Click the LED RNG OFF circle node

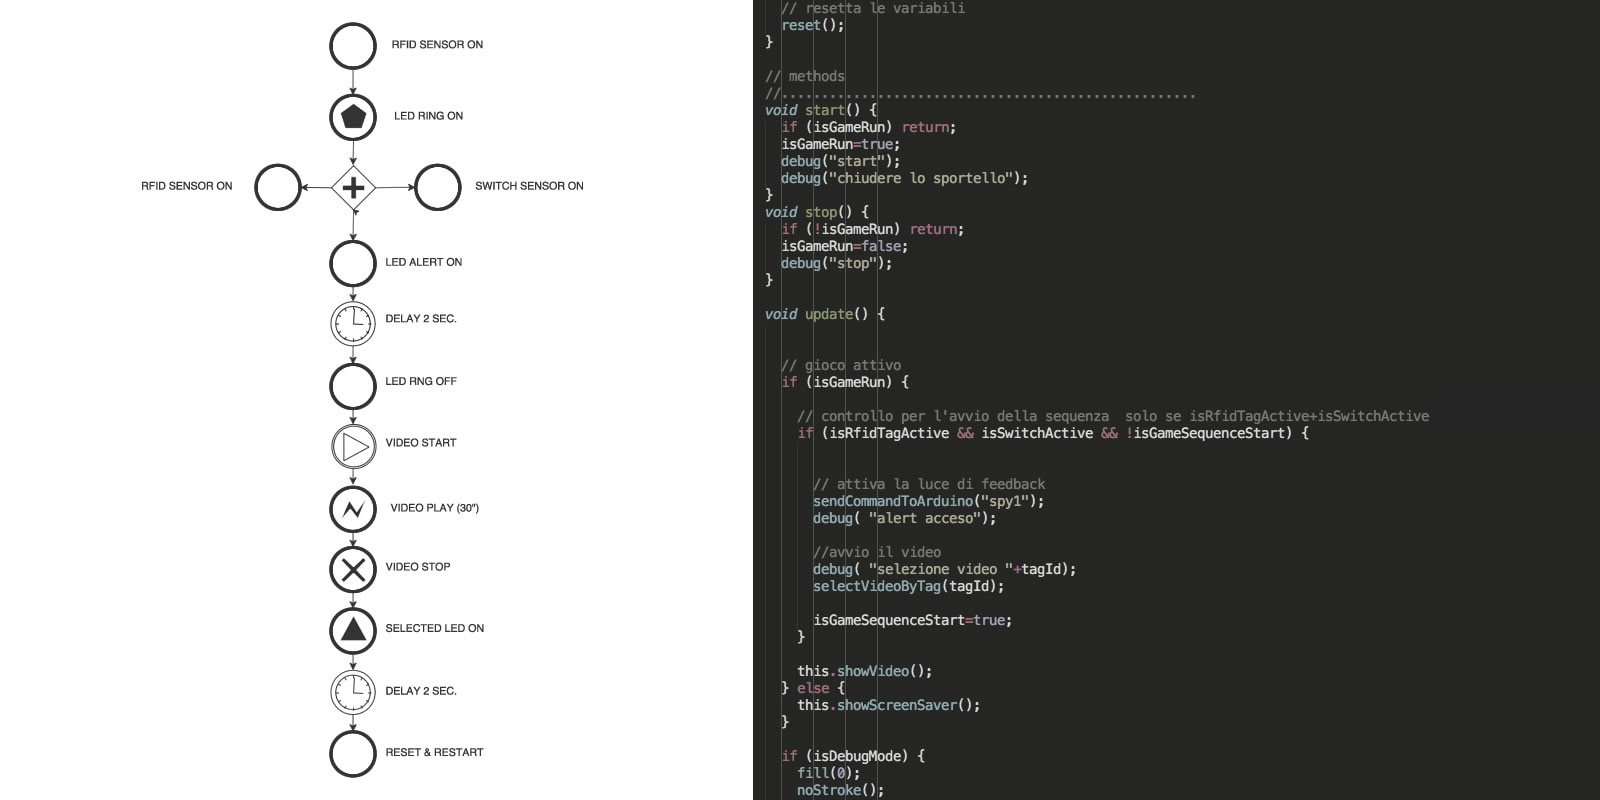(x=353, y=386)
